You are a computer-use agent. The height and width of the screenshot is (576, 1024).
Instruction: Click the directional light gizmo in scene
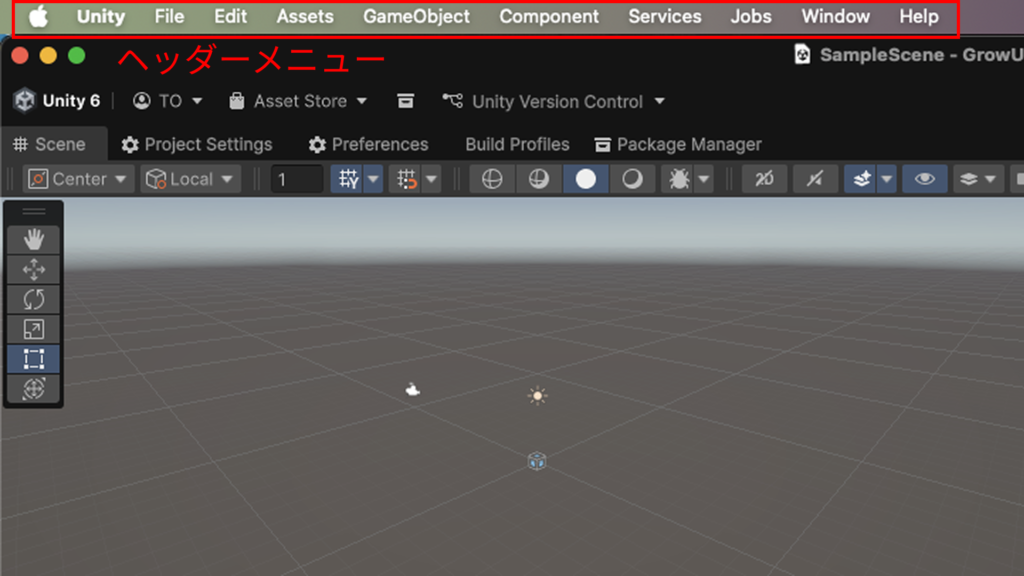coord(538,396)
